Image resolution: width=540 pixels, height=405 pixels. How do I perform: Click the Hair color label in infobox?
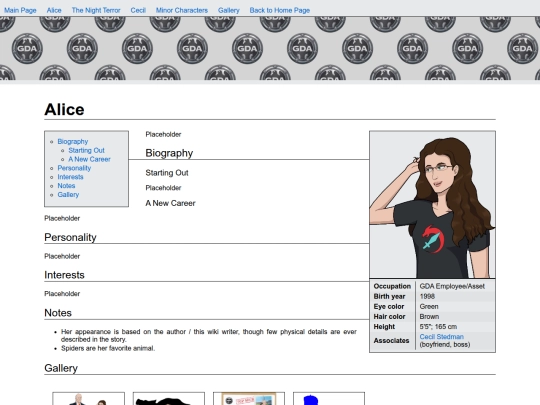[389, 316]
